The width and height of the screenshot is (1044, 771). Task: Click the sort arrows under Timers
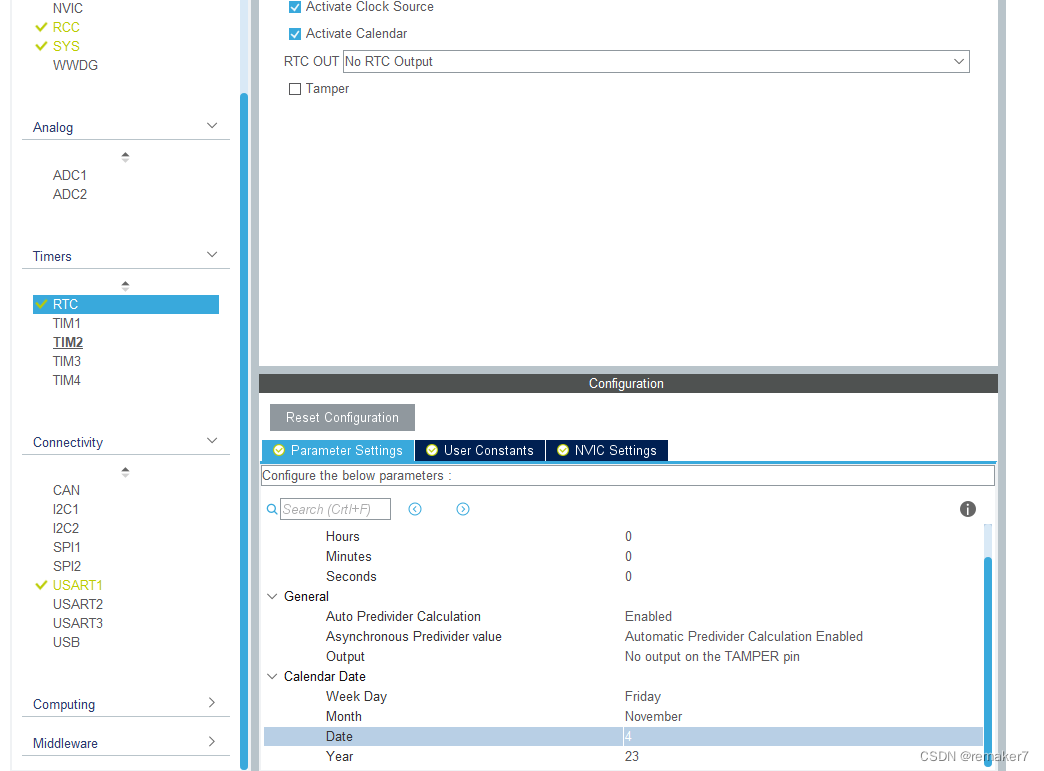click(125, 286)
